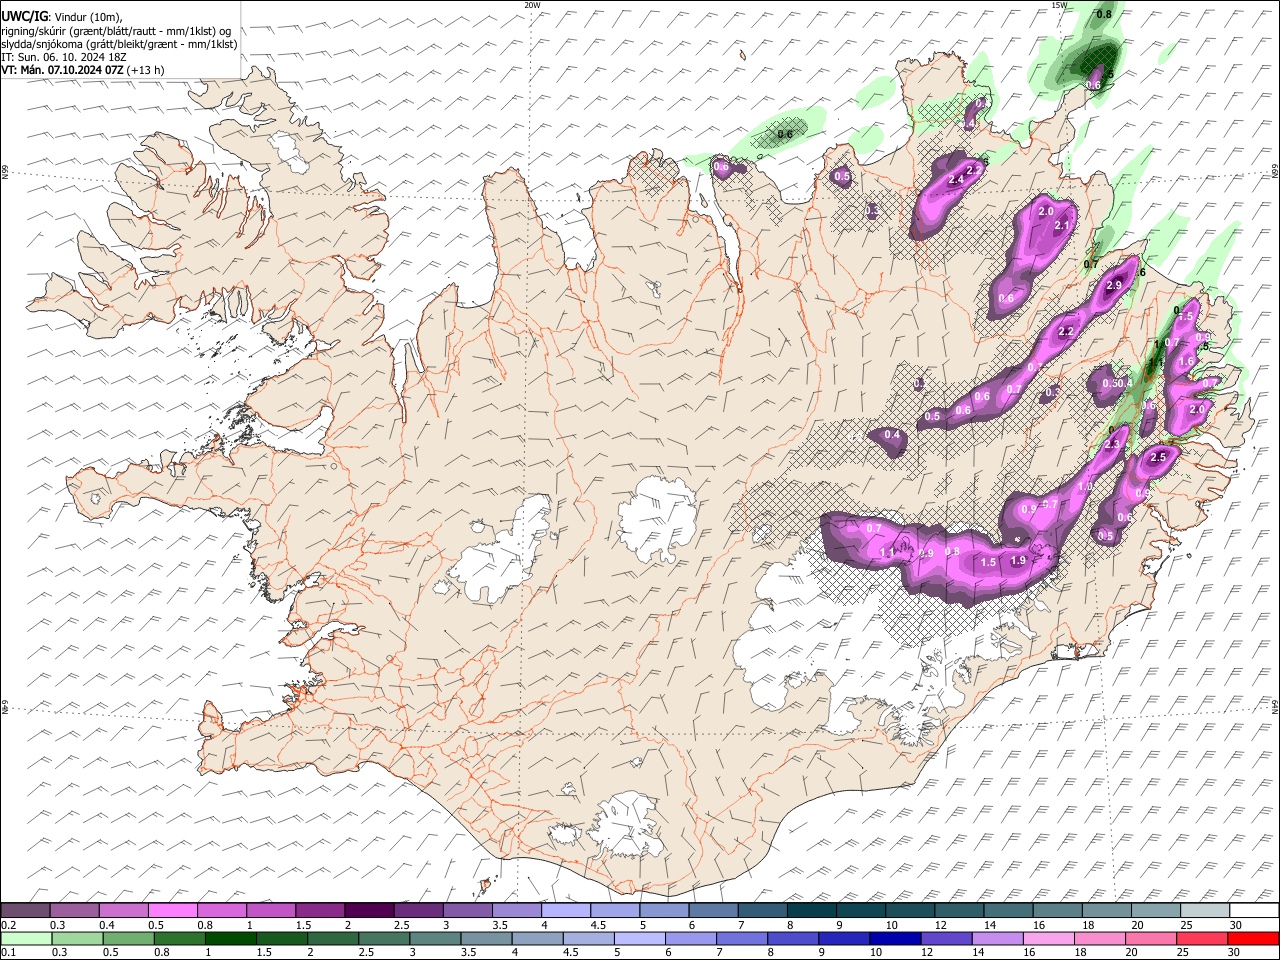Screen dimensions: 1280x960
Task: Click the dark green 1 swatch in lower legend
Action: point(231,939)
